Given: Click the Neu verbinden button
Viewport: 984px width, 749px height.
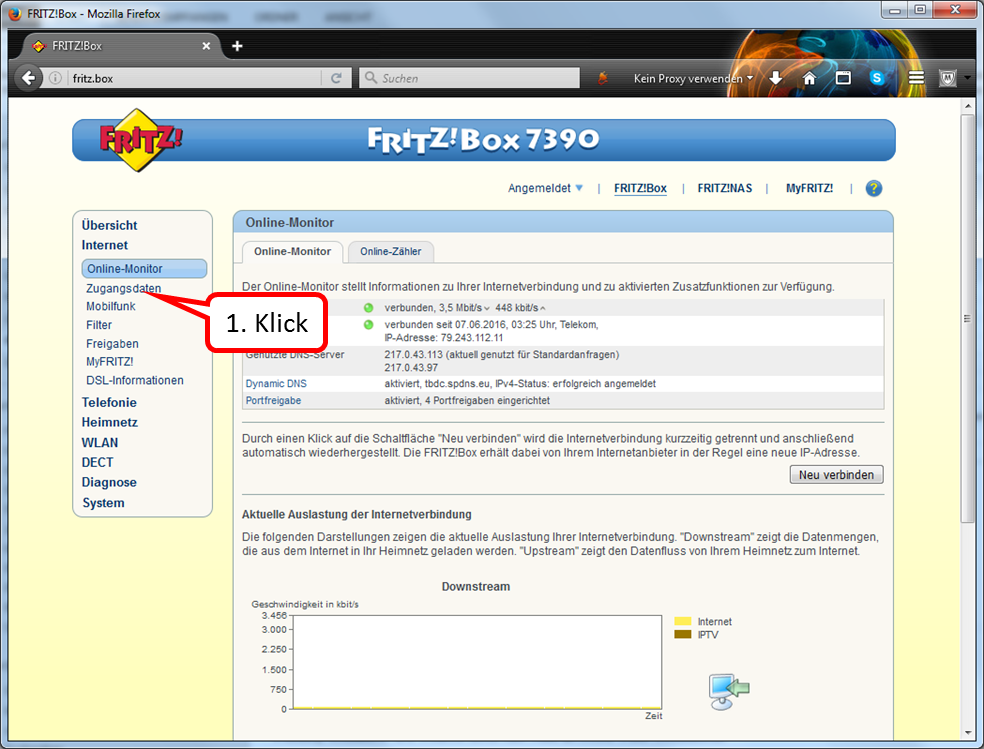Looking at the screenshot, I should coord(836,475).
